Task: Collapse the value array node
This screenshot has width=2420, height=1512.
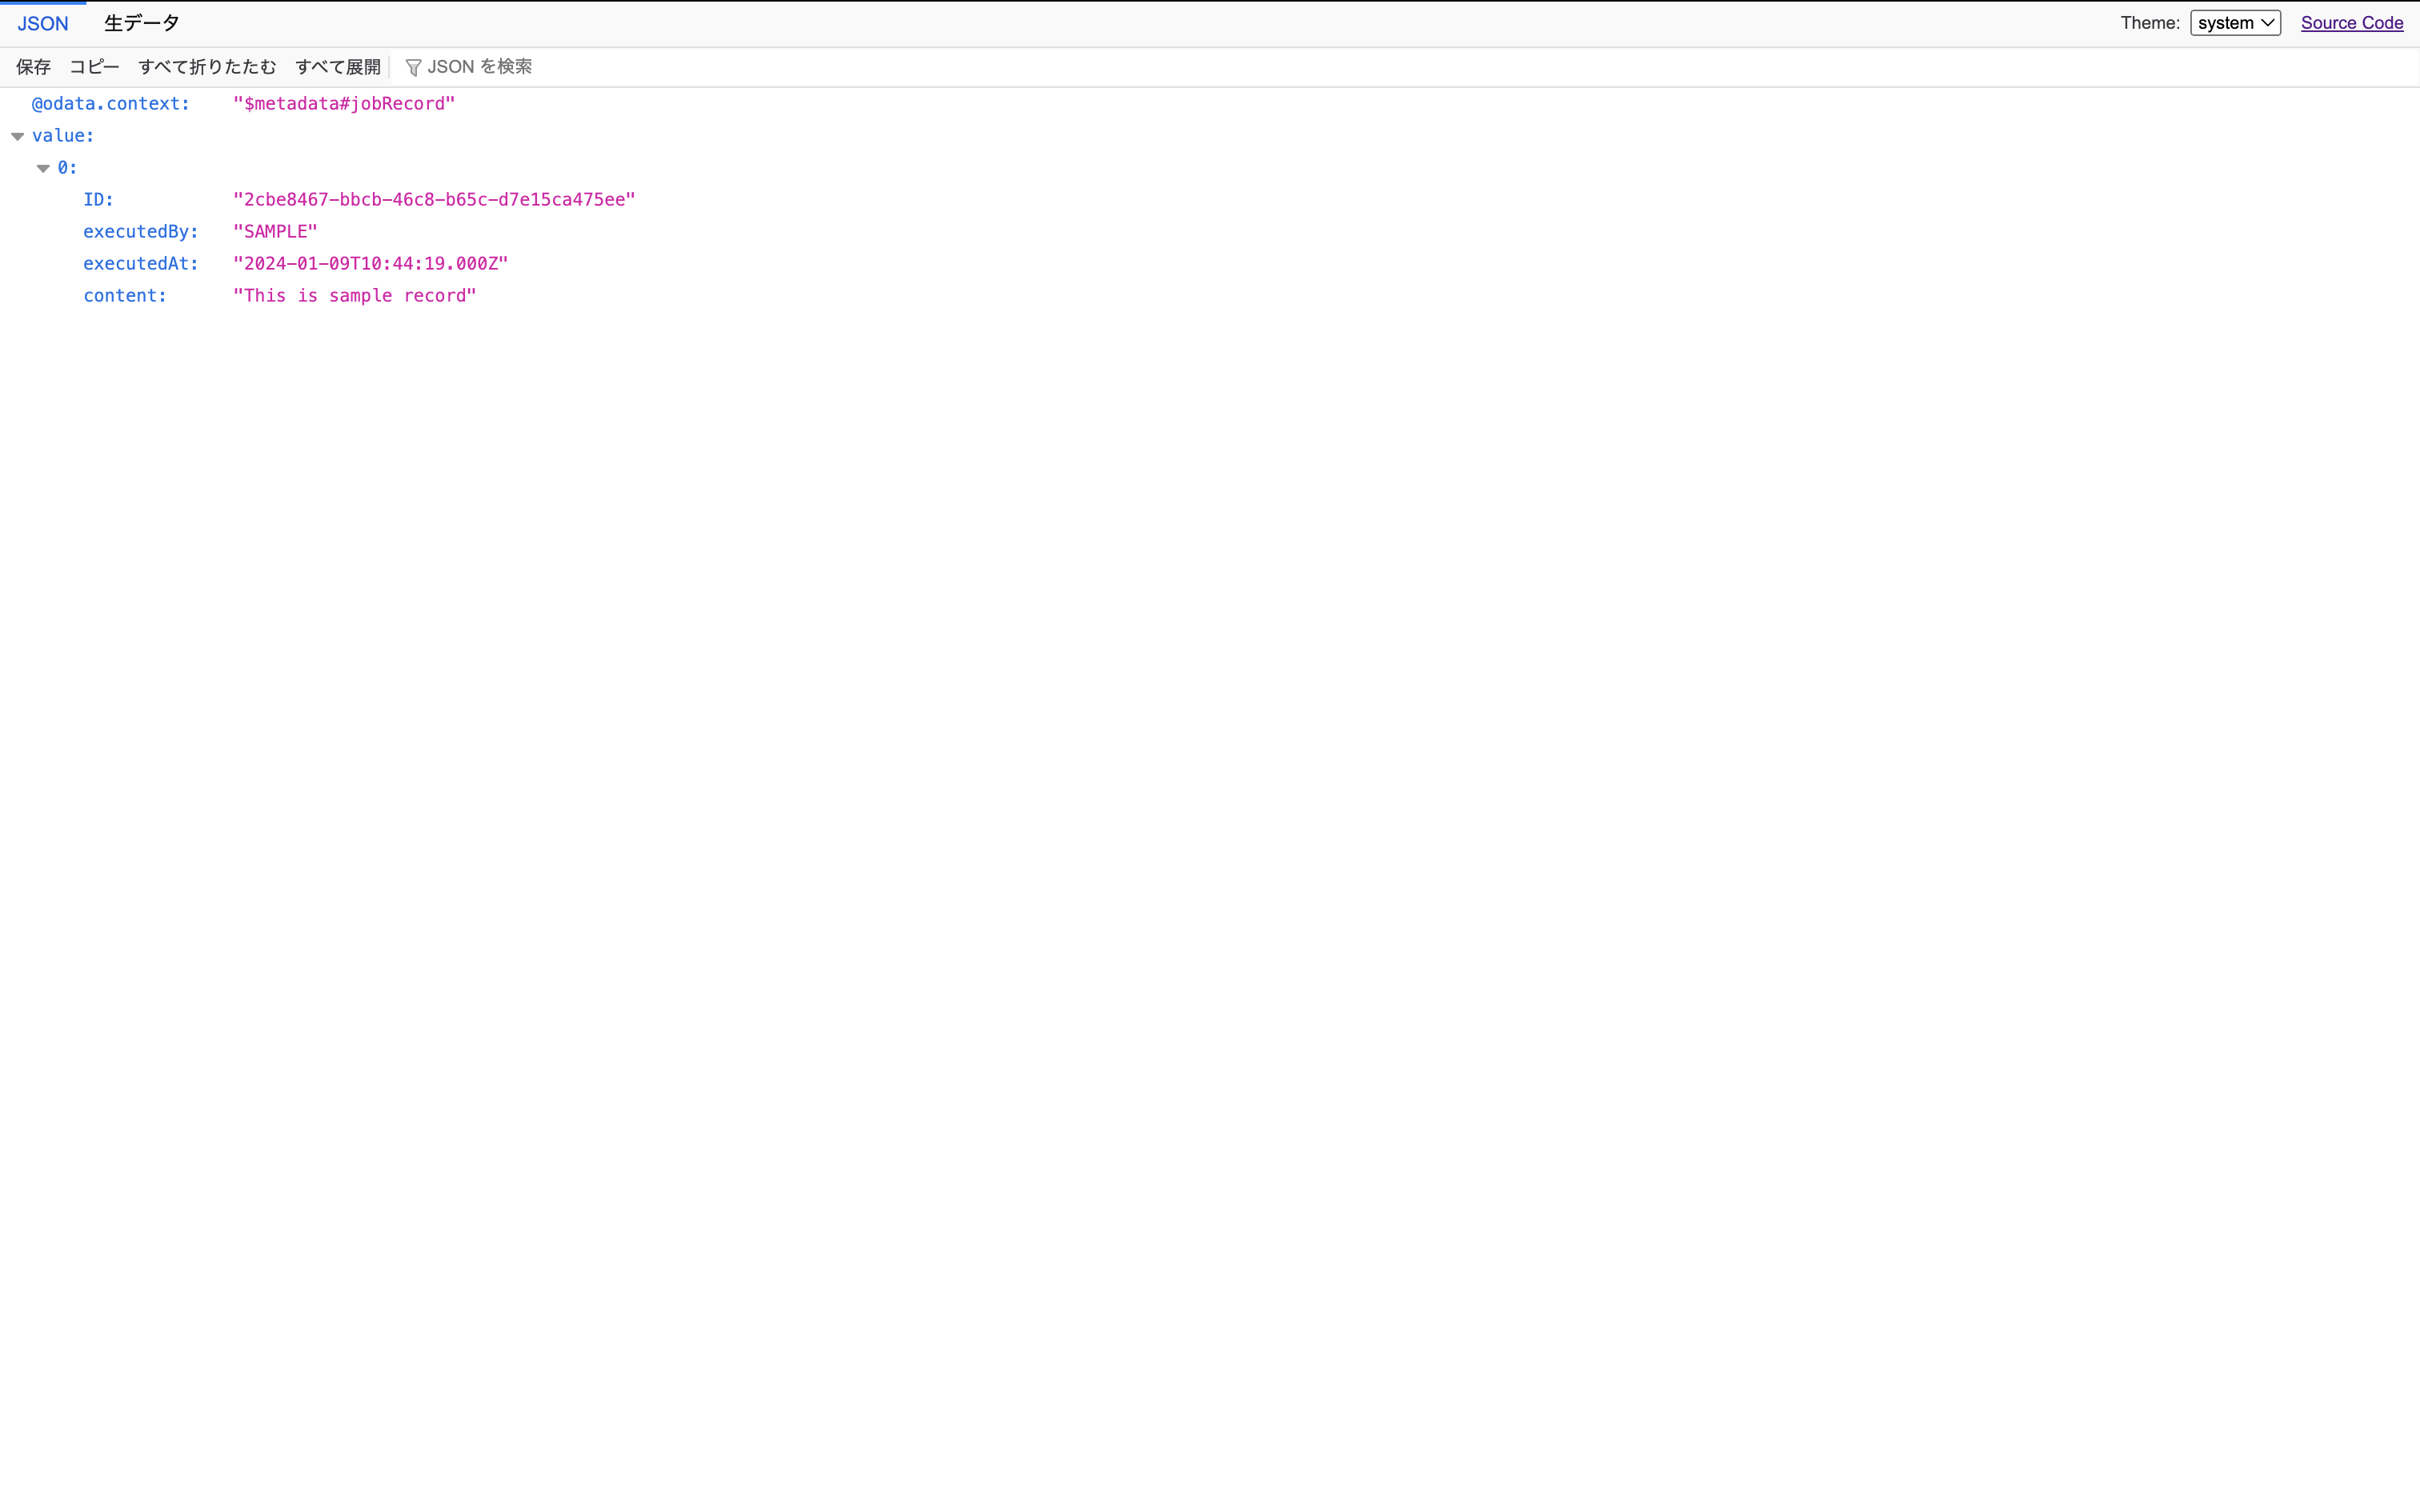Action: click(18, 136)
